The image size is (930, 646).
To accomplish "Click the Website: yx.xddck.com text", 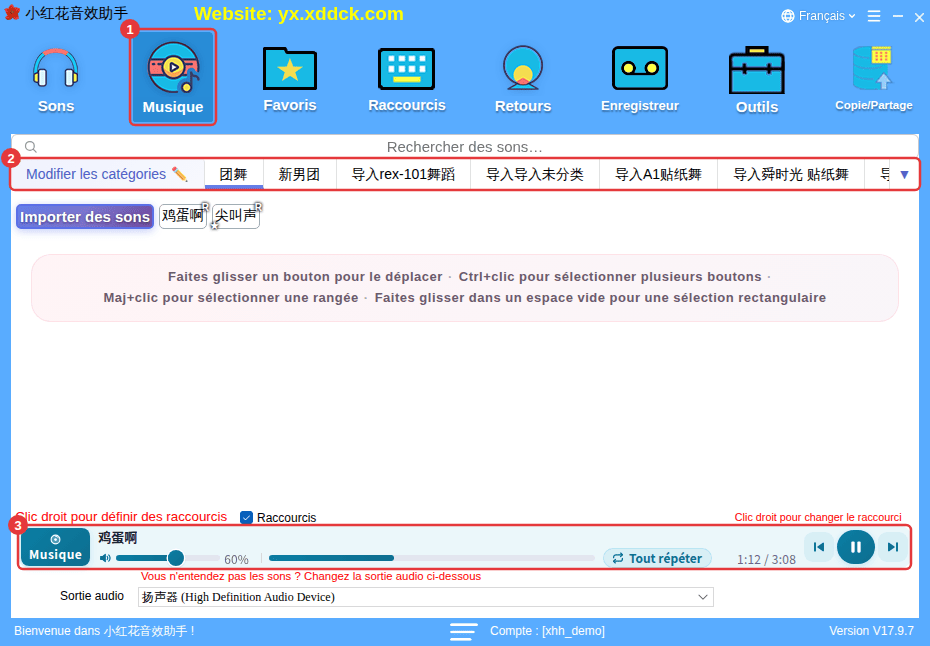I will [299, 14].
